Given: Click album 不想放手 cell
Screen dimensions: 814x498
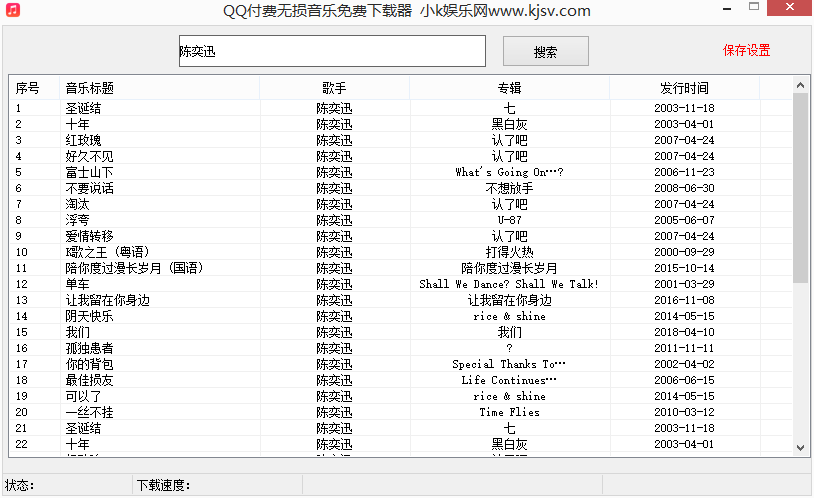Looking at the screenshot, I should coord(509,189).
